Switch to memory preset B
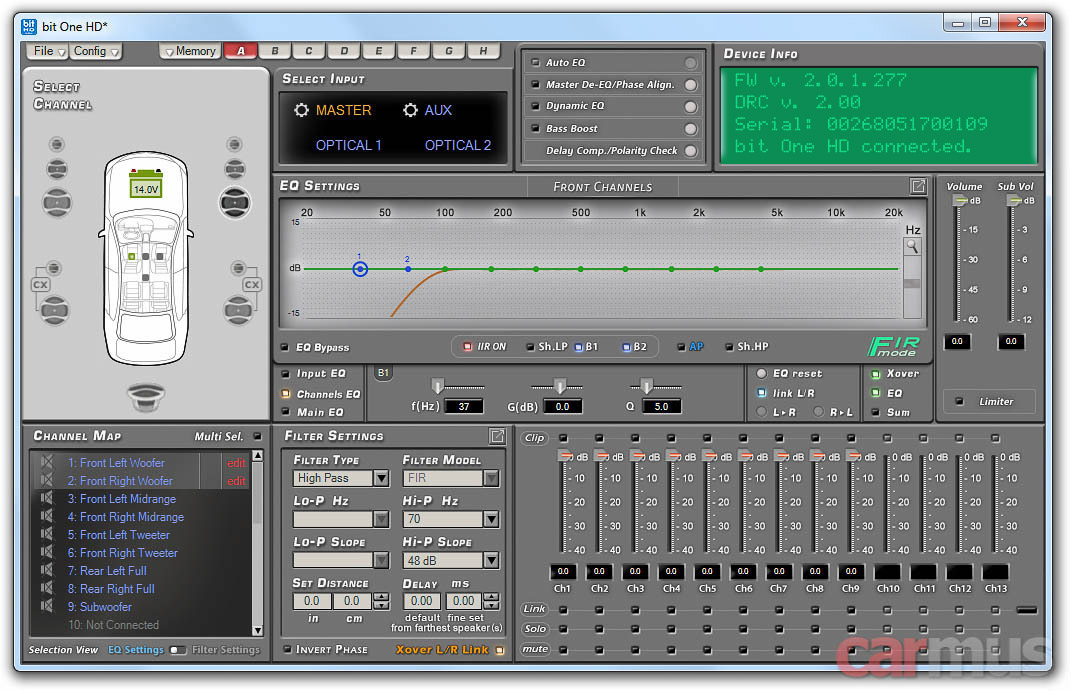Viewport: 1071px width, 691px height. pos(275,51)
